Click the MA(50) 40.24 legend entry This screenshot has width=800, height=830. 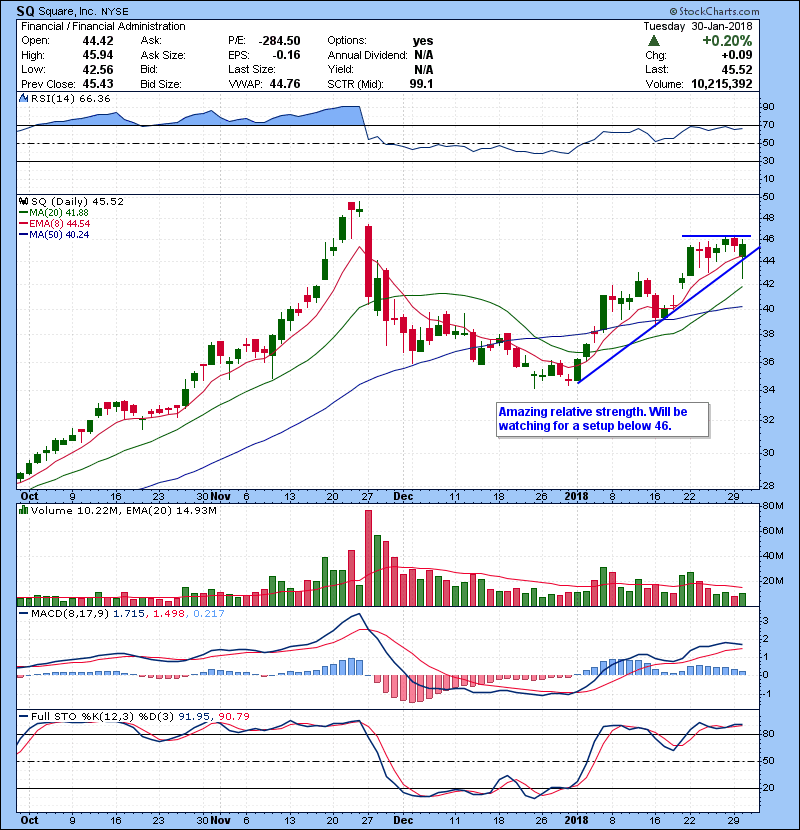[x=54, y=234]
